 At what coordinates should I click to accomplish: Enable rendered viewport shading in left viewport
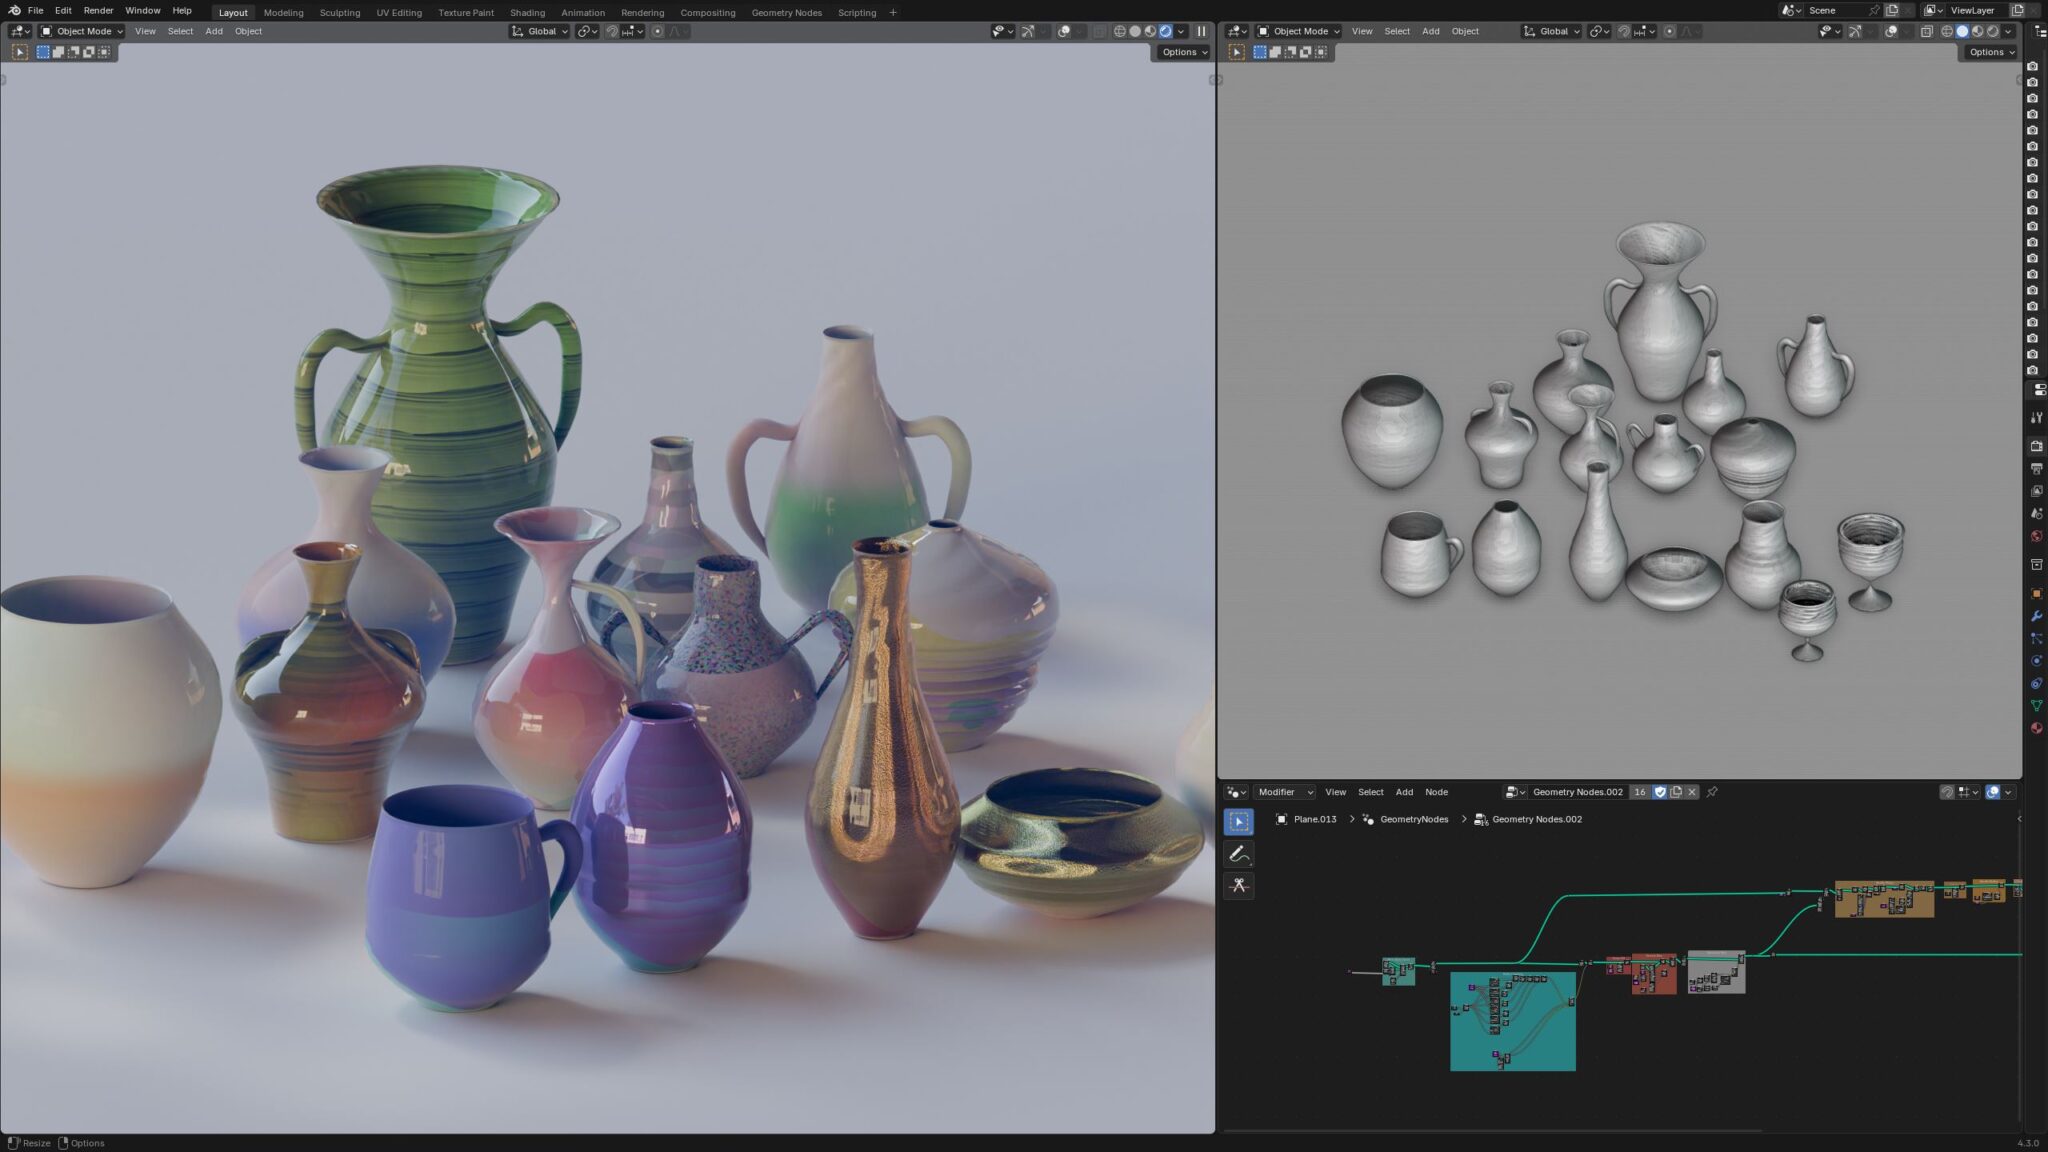(1165, 31)
